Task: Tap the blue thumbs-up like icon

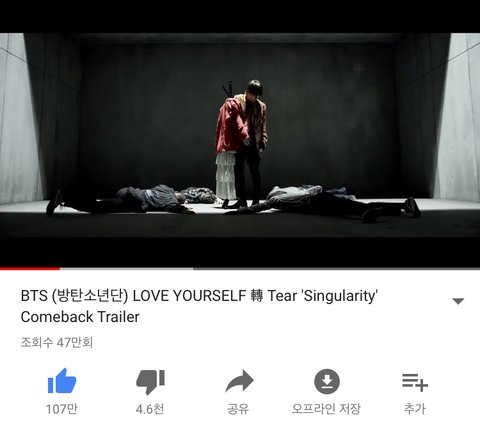Action: (x=62, y=381)
